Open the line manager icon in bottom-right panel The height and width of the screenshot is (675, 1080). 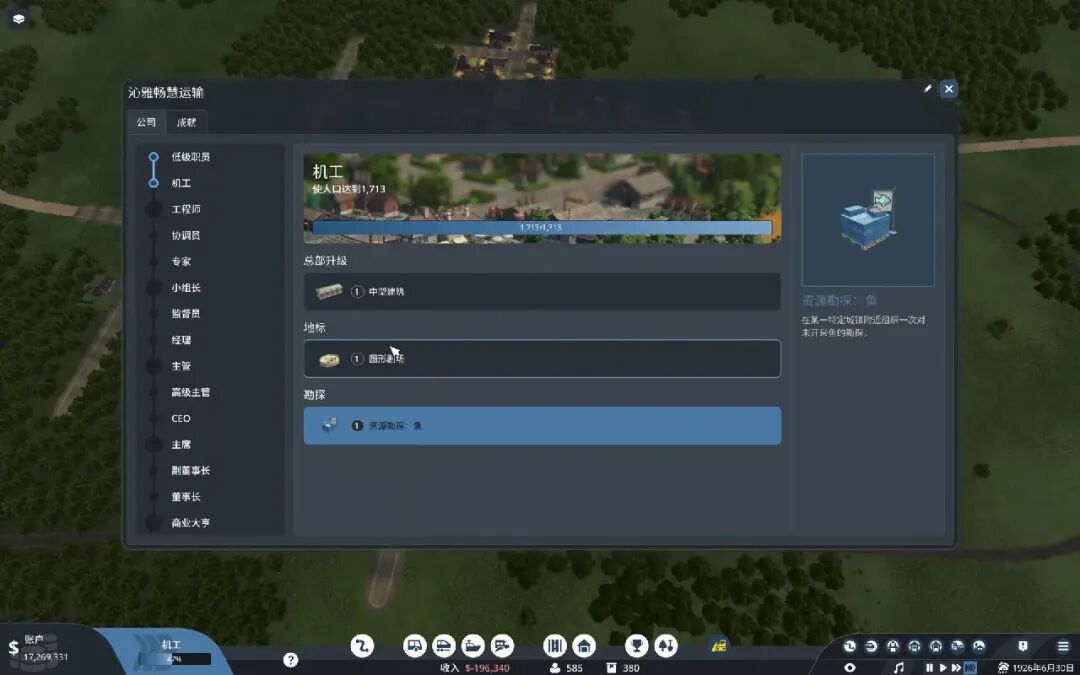pos(850,646)
